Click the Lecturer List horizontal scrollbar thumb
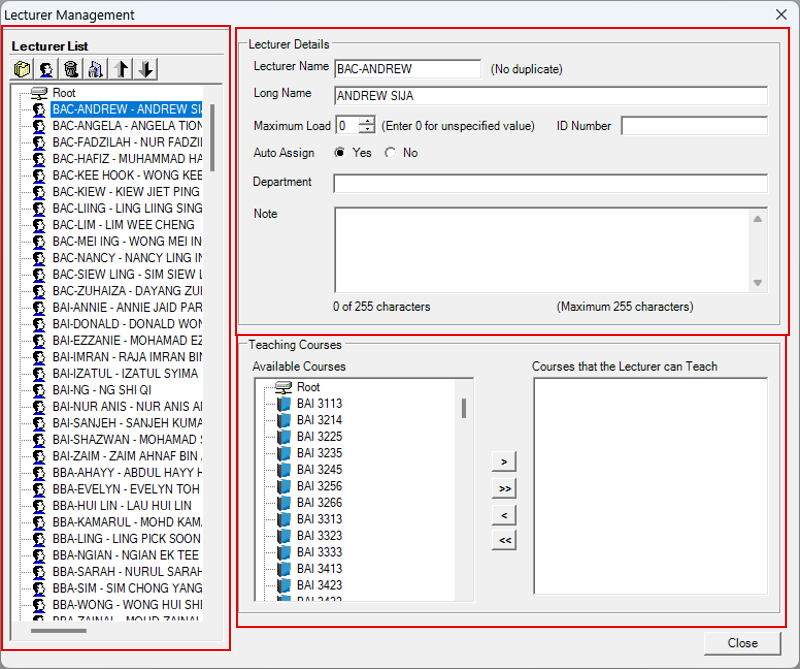The width and height of the screenshot is (800, 669). click(x=59, y=631)
